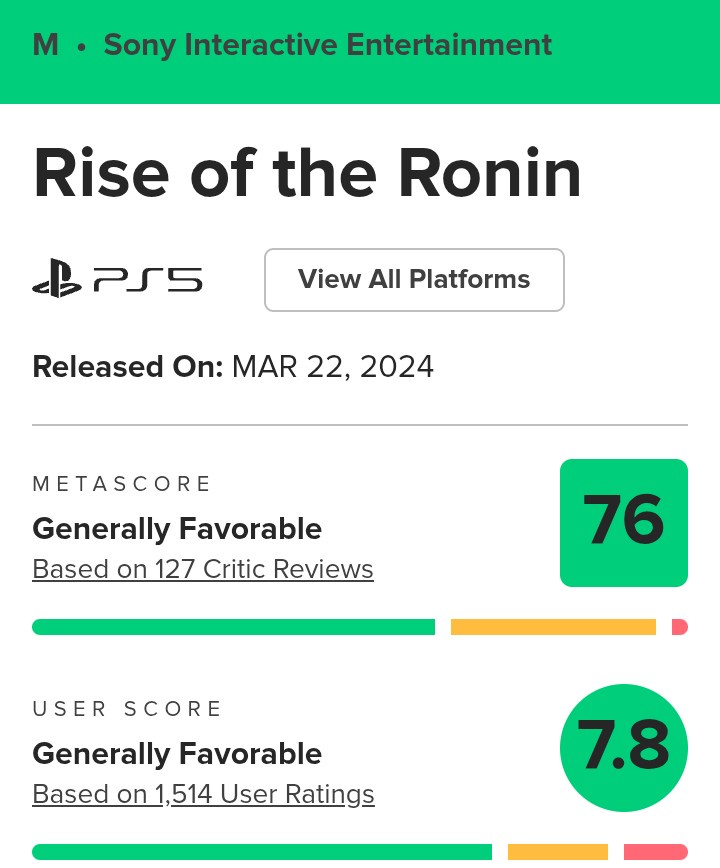Viewport: 720px width, 868px height.
Task: Open View All Platforms button
Action: click(x=414, y=280)
